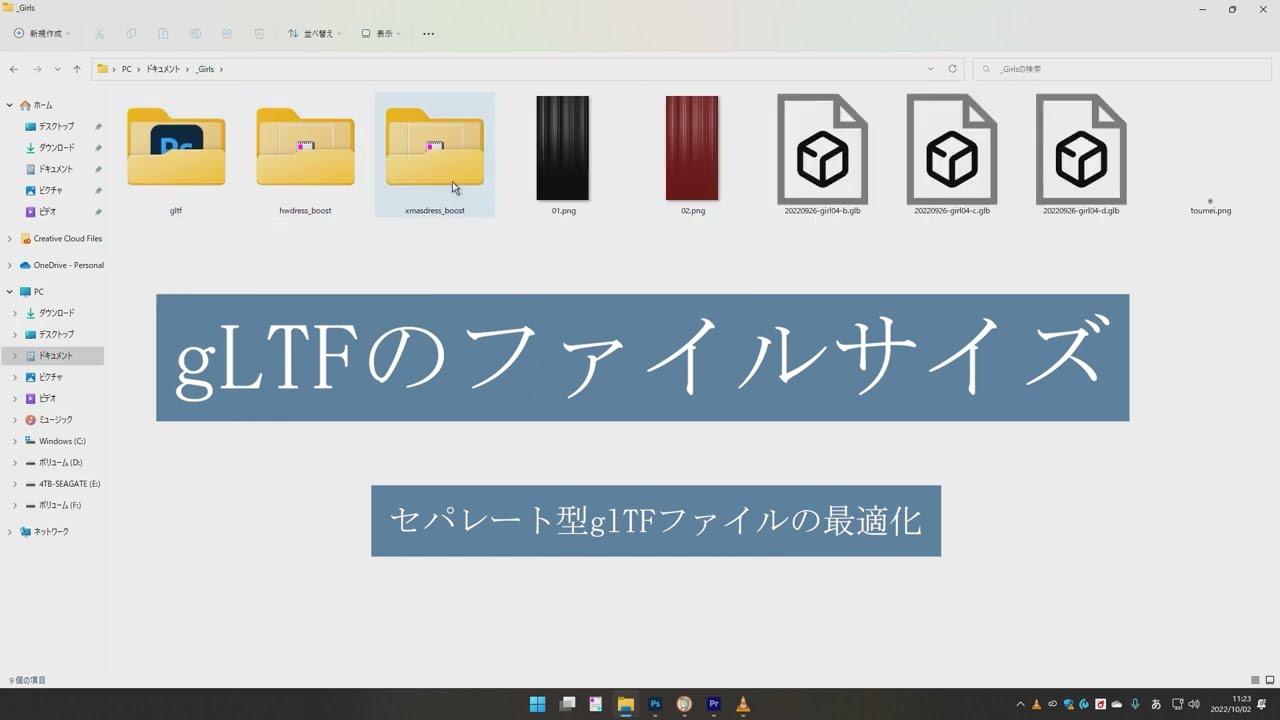Click PC in the address breadcrumb
This screenshot has width=1280, height=720.
(x=127, y=69)
